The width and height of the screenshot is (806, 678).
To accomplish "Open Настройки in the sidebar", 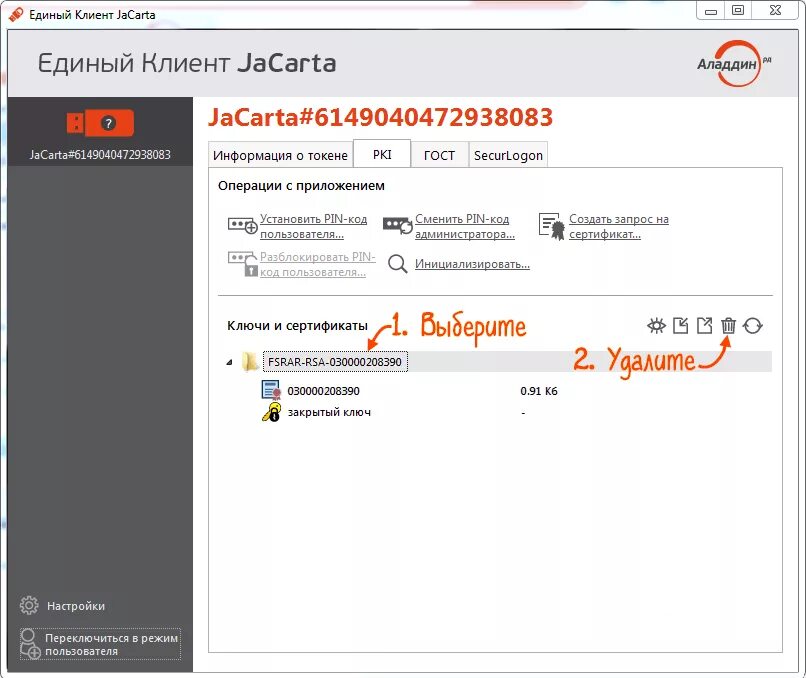I will pyautogui.click(x=76, y=606).
